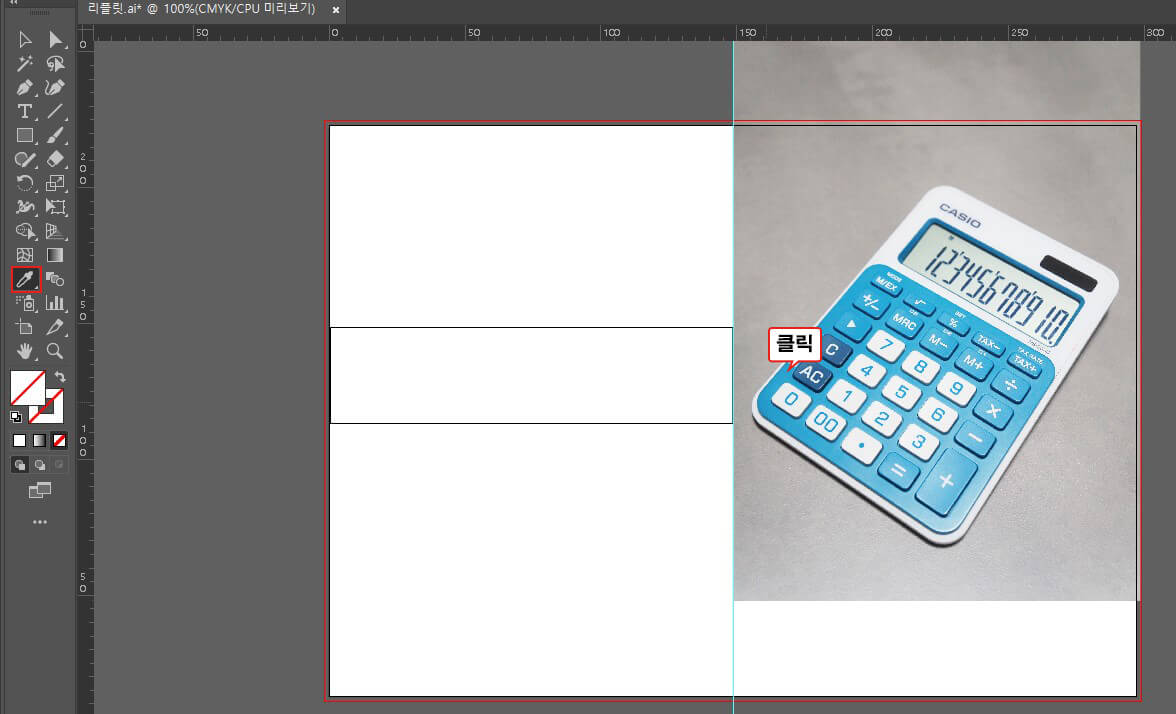Switch to Draw Behind mode
Viewport: 1176px width, 714px height.
point(40,465)
